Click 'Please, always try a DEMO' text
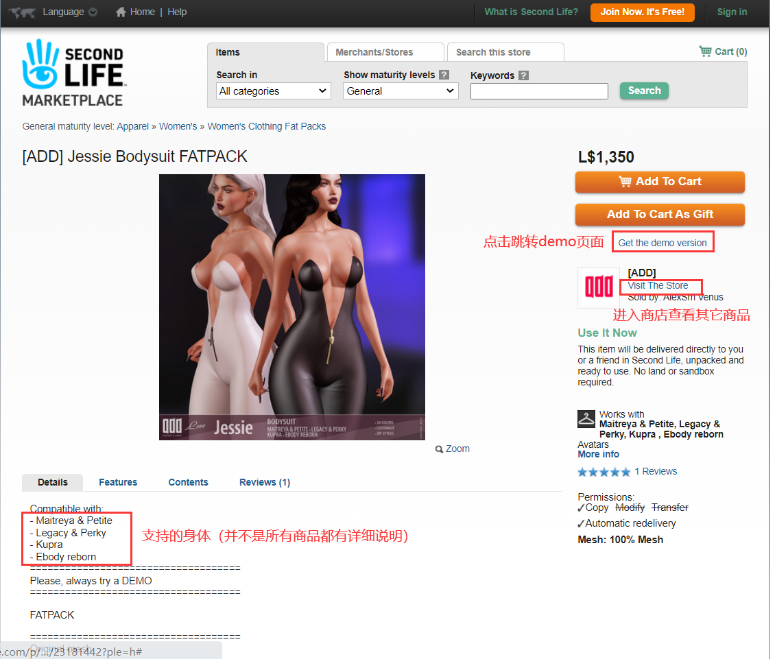Viewport: 770px width, 659px height. tap(91, 581)
